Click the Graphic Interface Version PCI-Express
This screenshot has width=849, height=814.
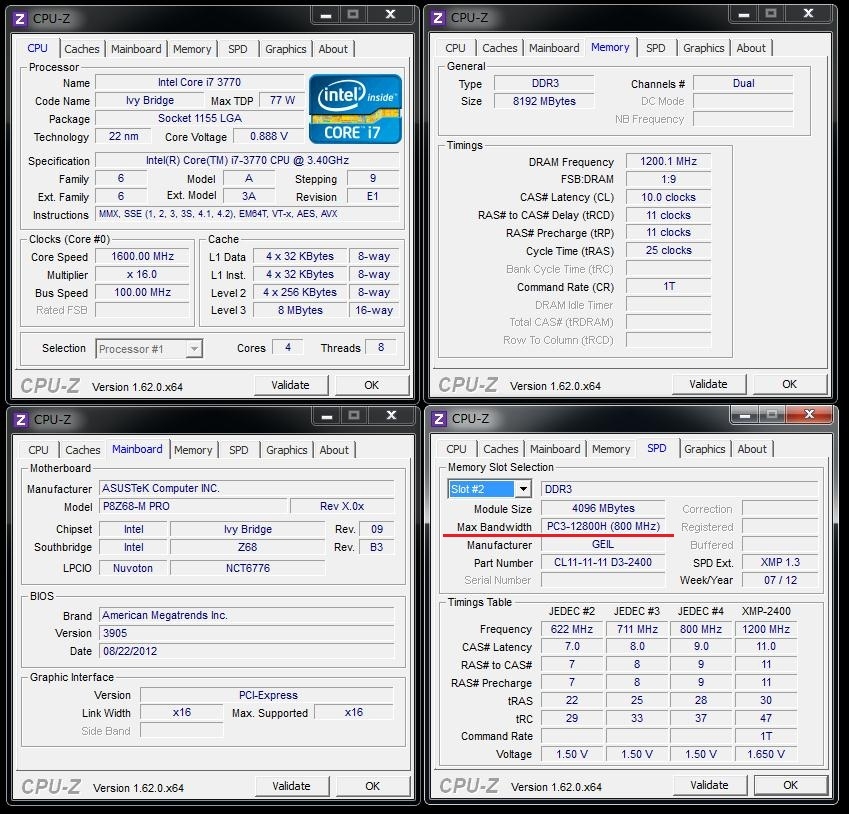point(267,695)
